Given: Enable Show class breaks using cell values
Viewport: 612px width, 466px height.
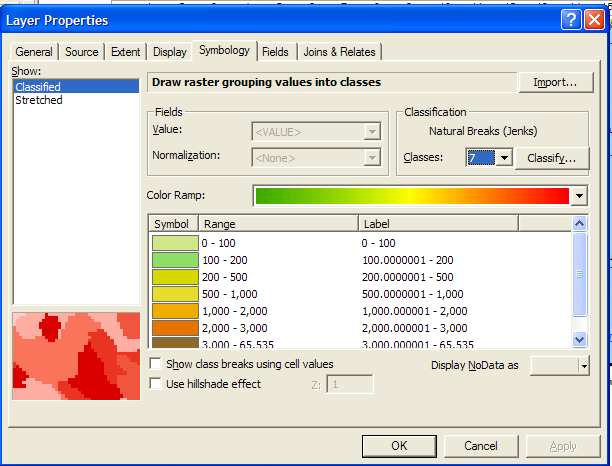Looking at the screenshot, I should pos(155,364).
